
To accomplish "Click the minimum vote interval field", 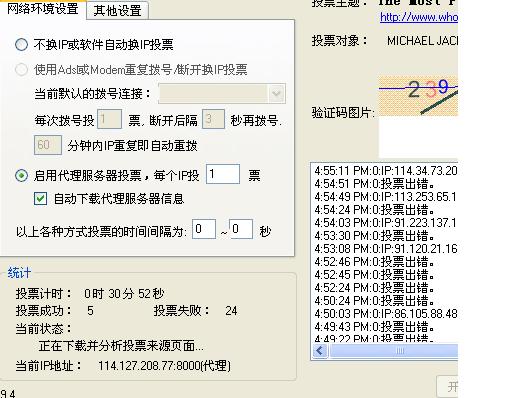I will tap(204, 229).
